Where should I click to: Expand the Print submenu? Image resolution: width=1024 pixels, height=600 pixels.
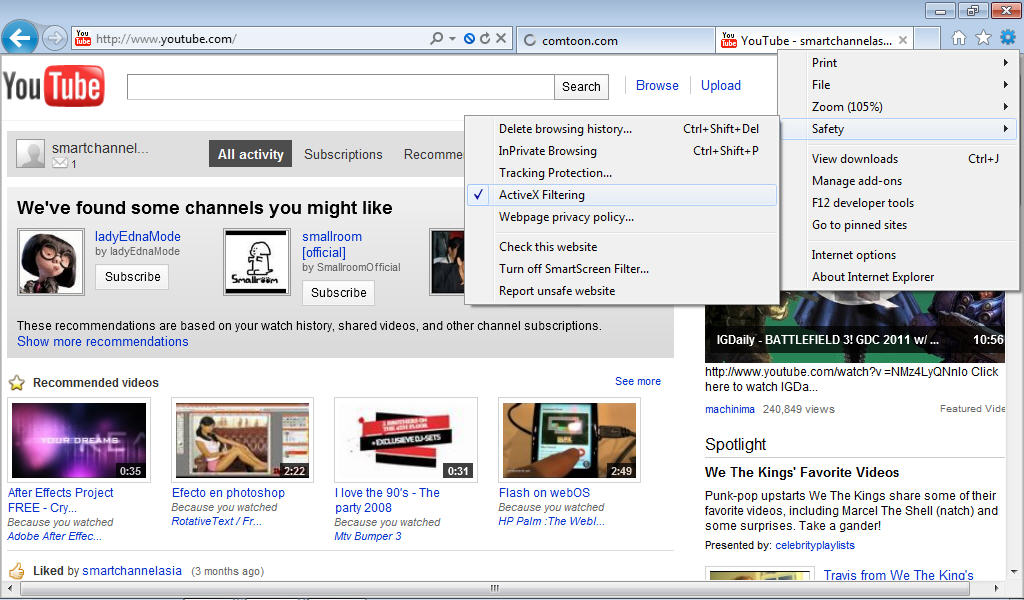[x=899, y=63]
